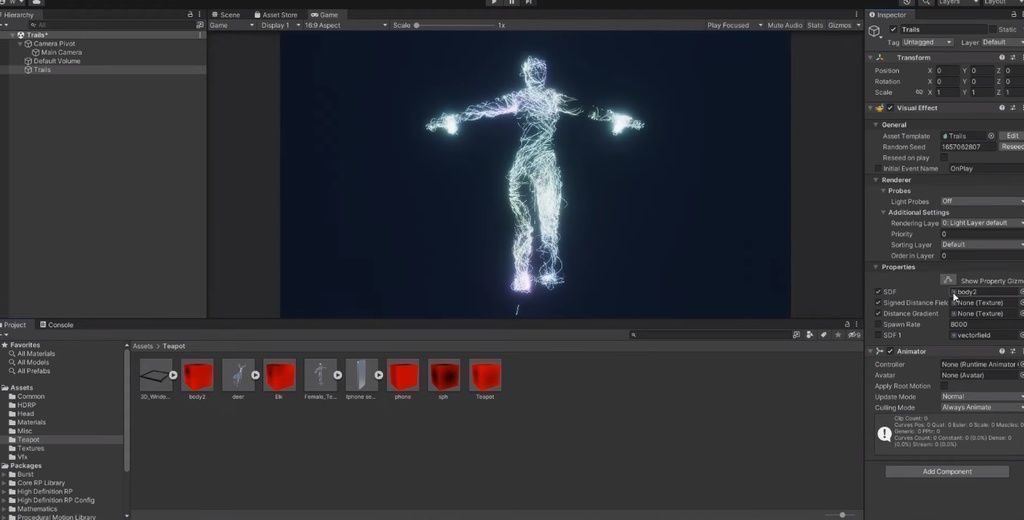Screen dimensions: 1024x520
Task: Click the Hierarchy panel lock icon
Action: [190, 14]
